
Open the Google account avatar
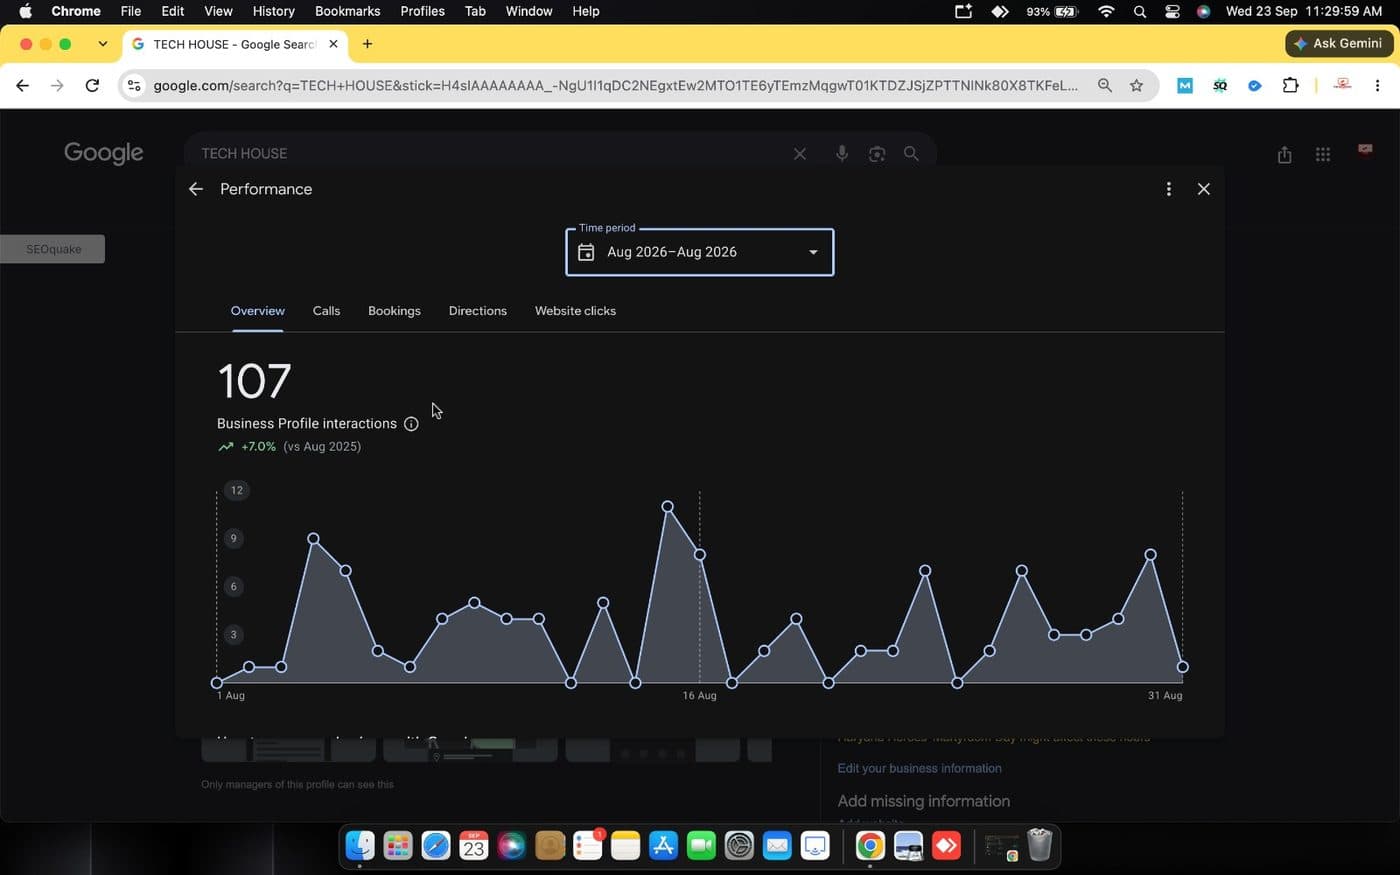[x=1365, y=150]
